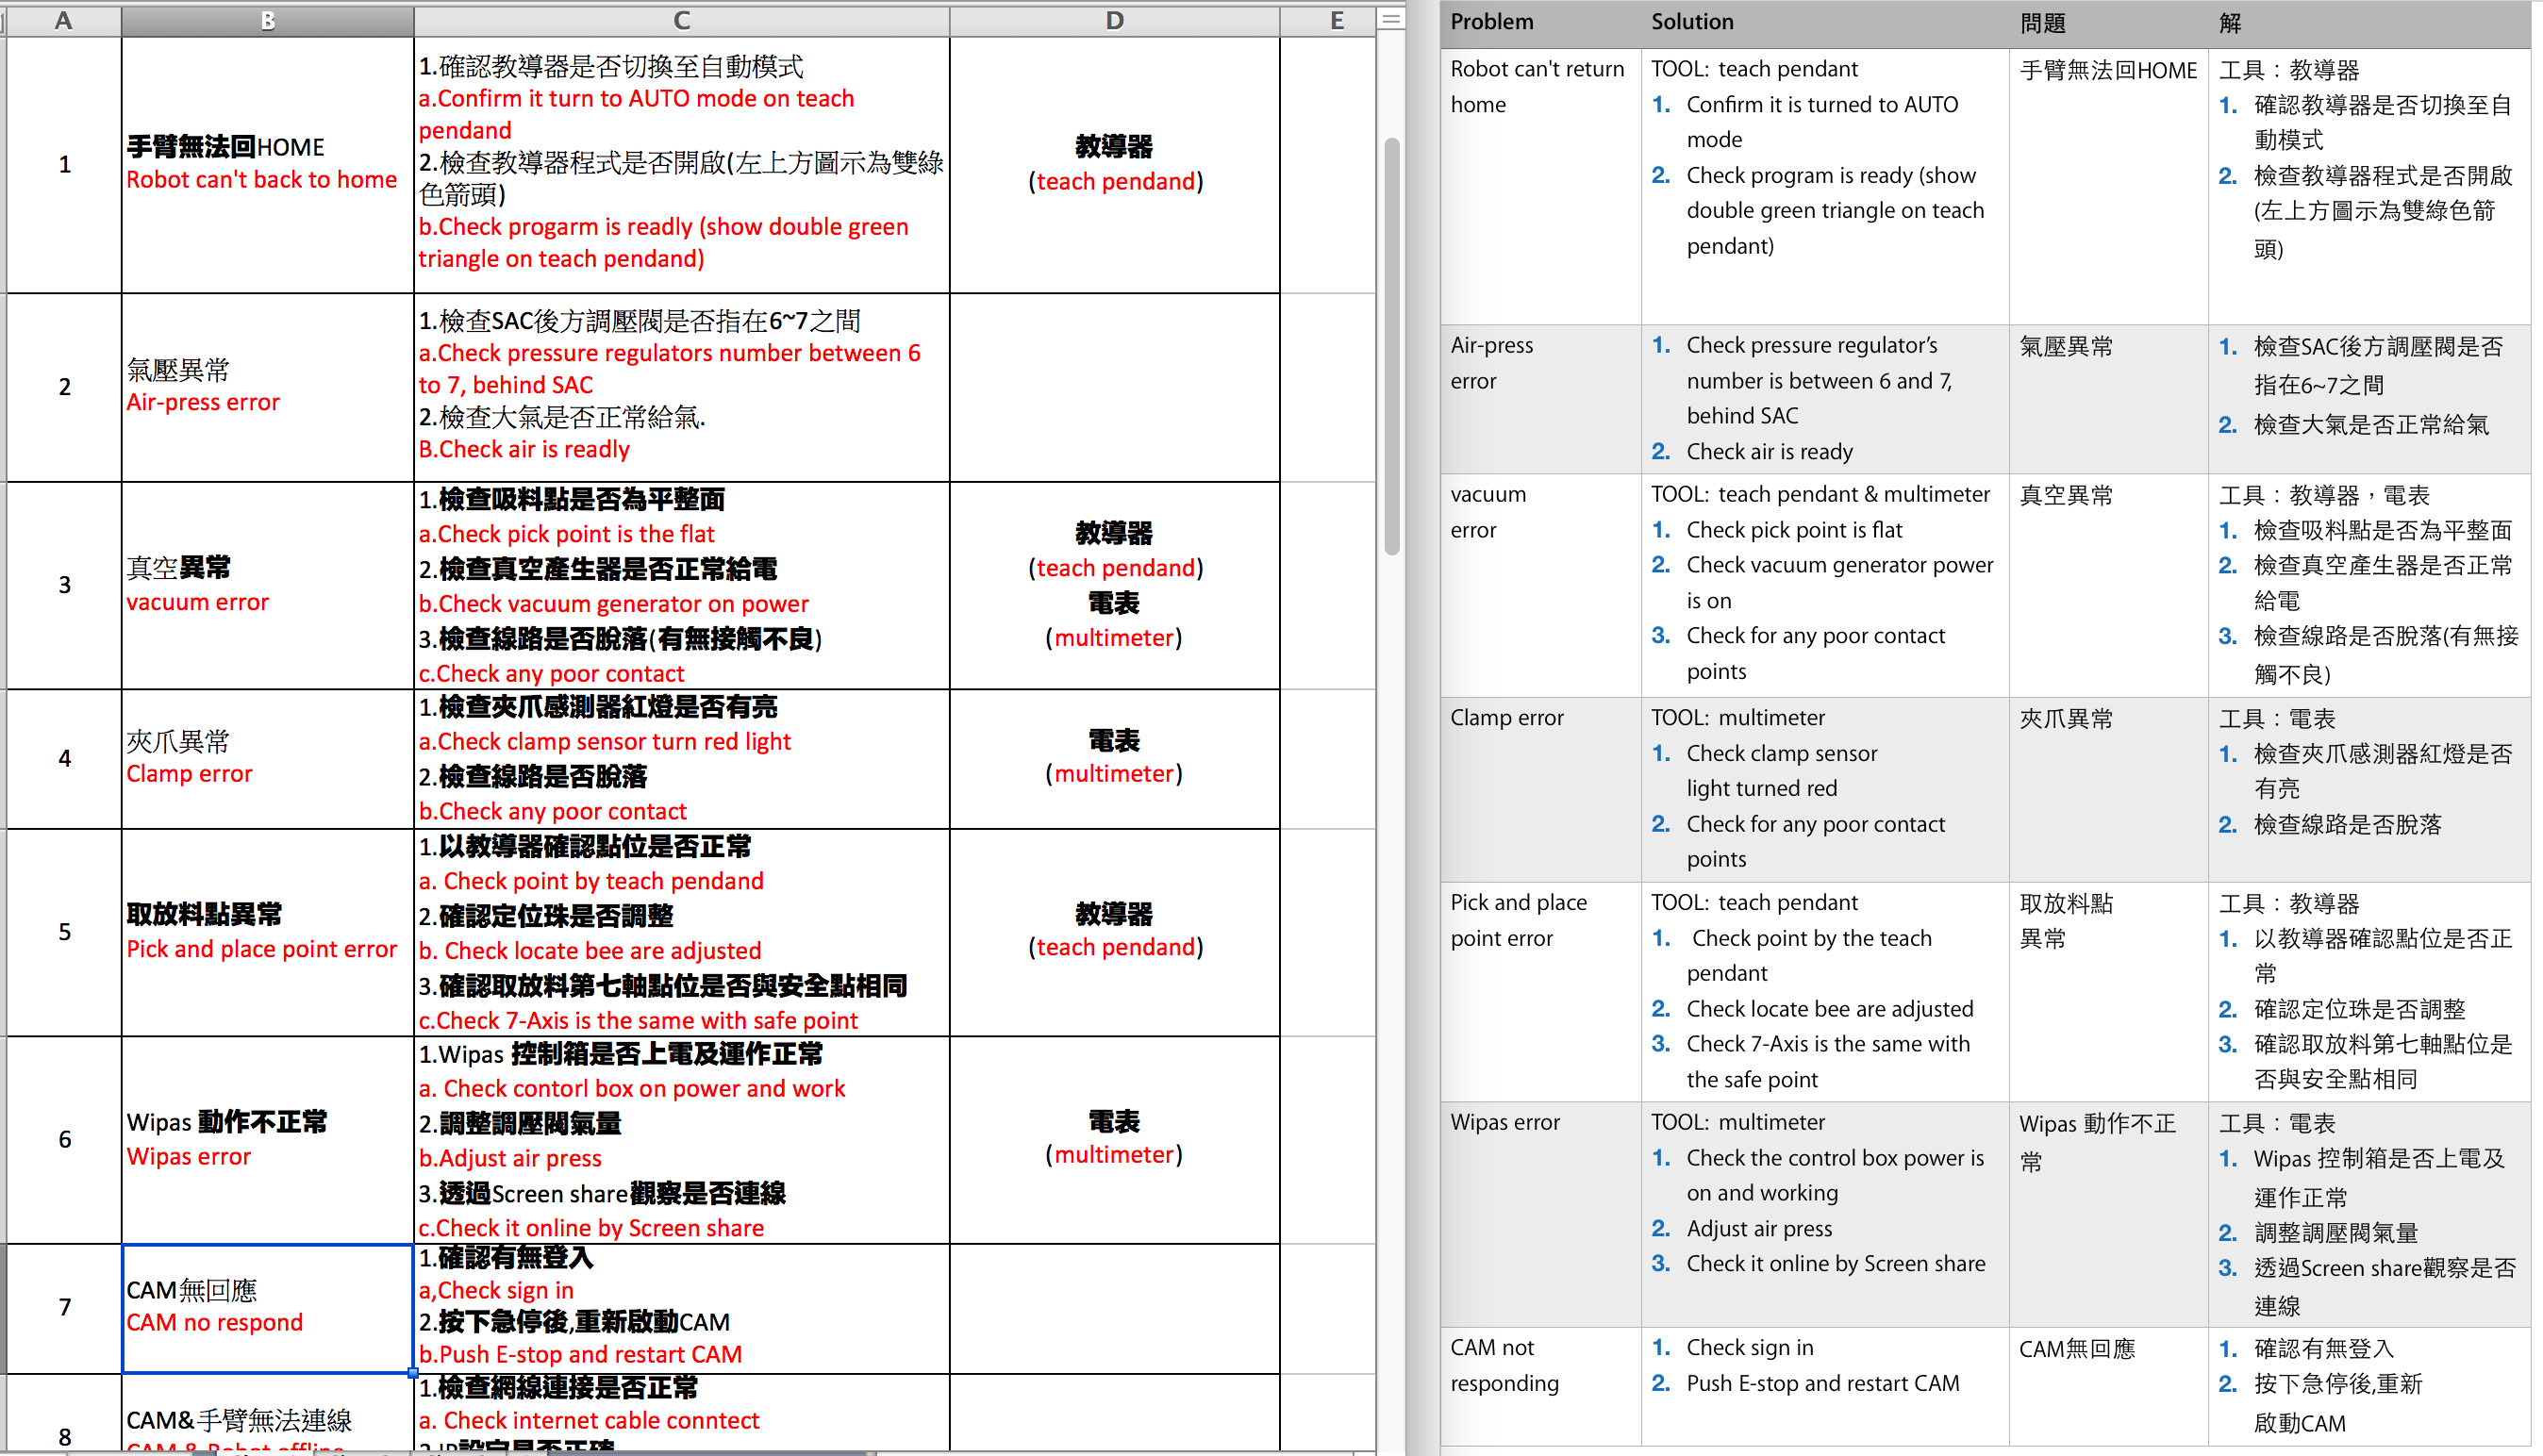Click the spreadsheet vertical scrollbar thumb

coord(1391,346)
